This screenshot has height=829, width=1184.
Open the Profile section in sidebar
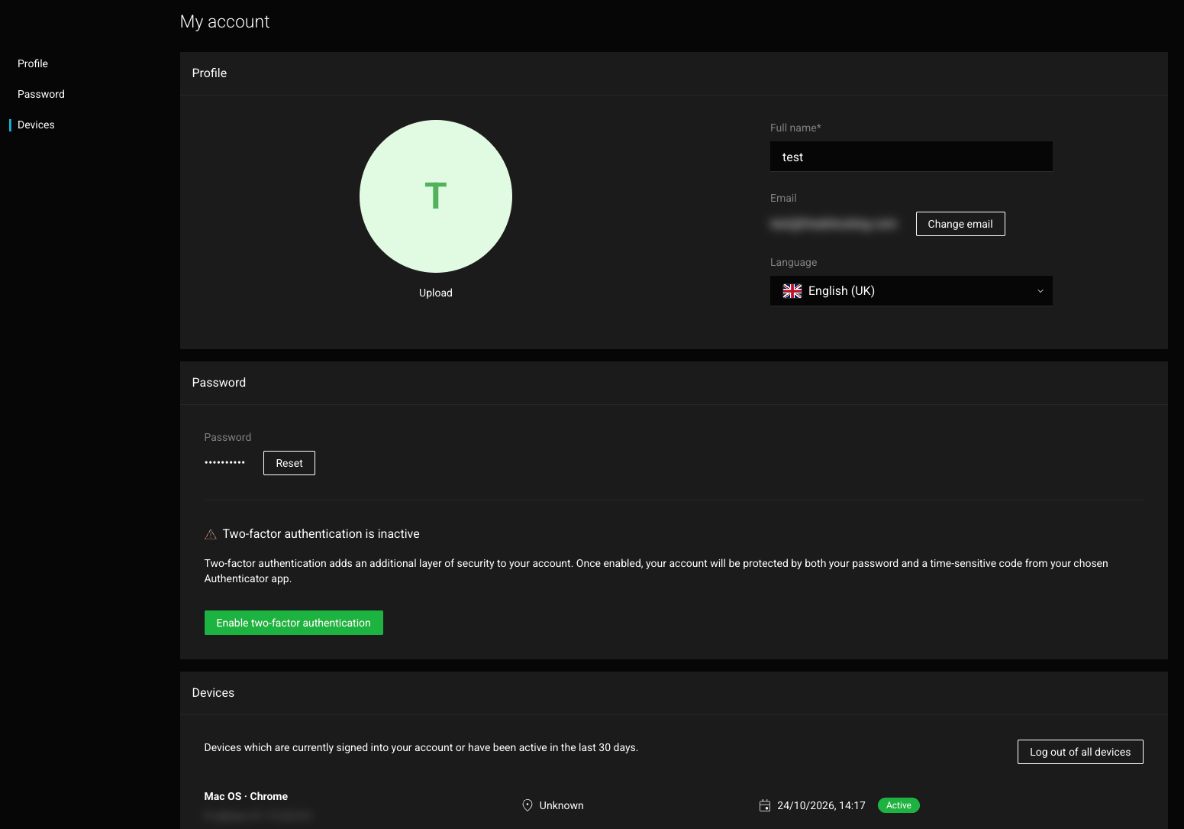tap(32, 63)
